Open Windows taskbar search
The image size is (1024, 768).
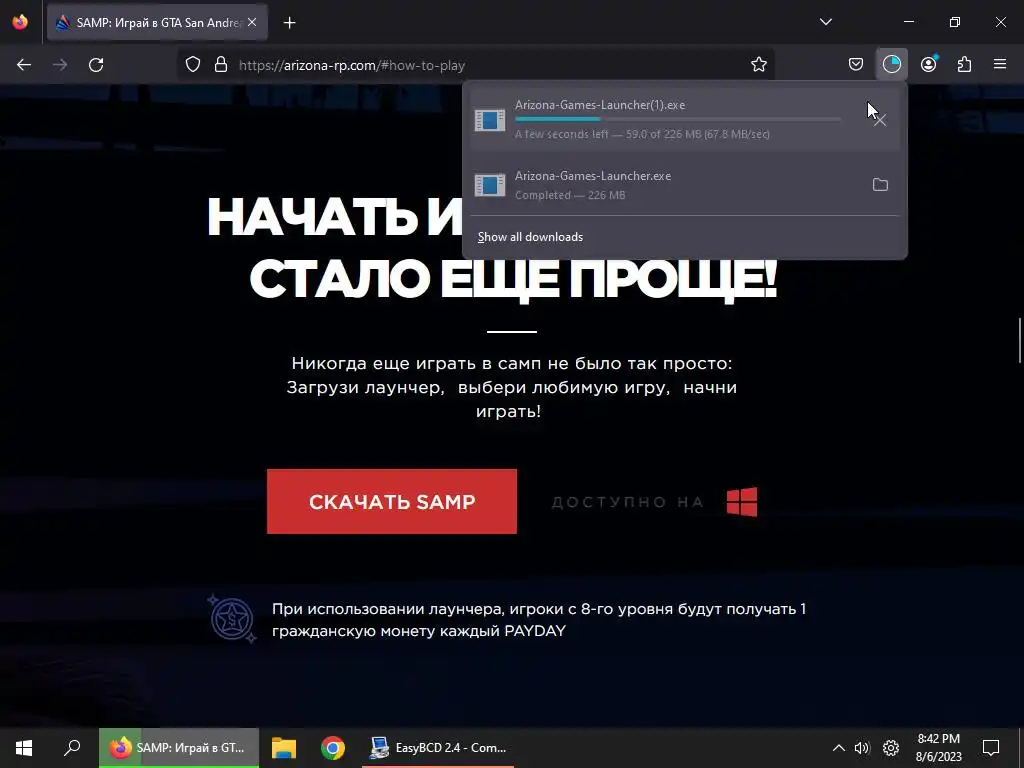point(72,748)
